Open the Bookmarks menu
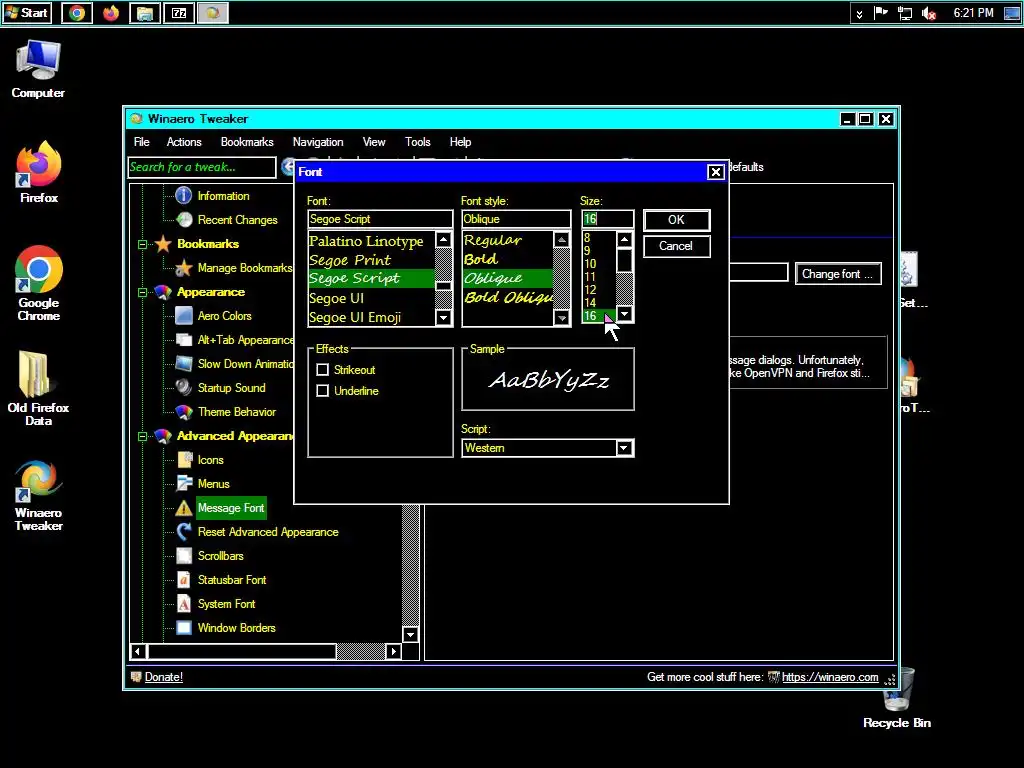 click(x=247, y=142)
